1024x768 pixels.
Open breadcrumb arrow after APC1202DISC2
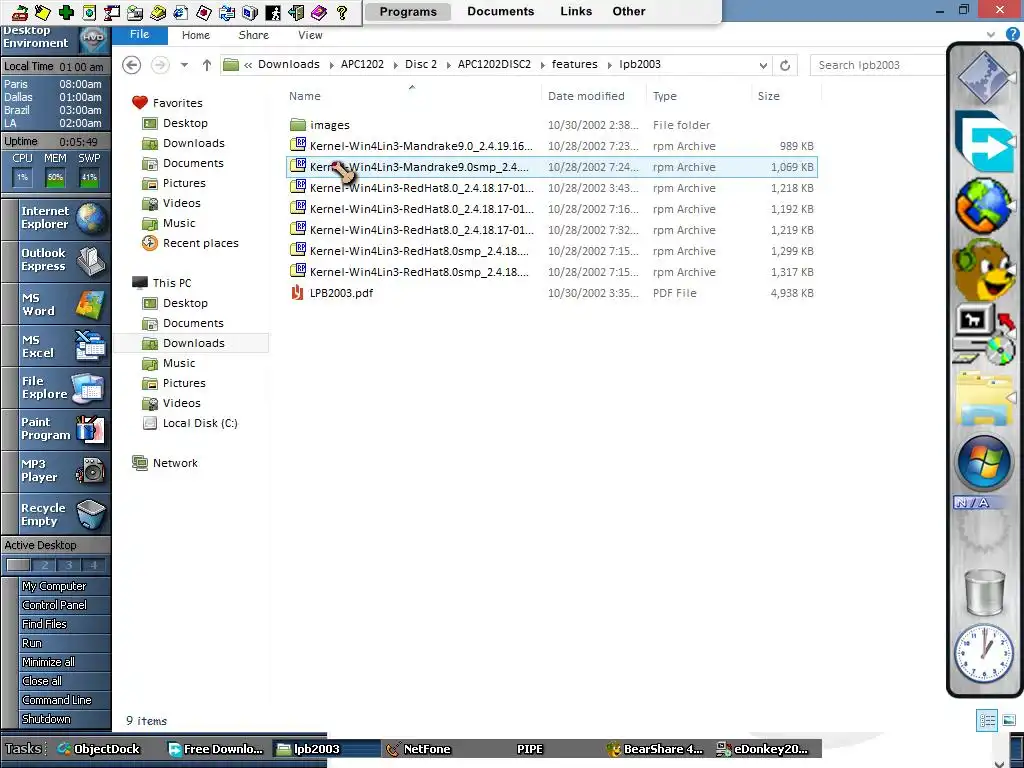[542, 65]
